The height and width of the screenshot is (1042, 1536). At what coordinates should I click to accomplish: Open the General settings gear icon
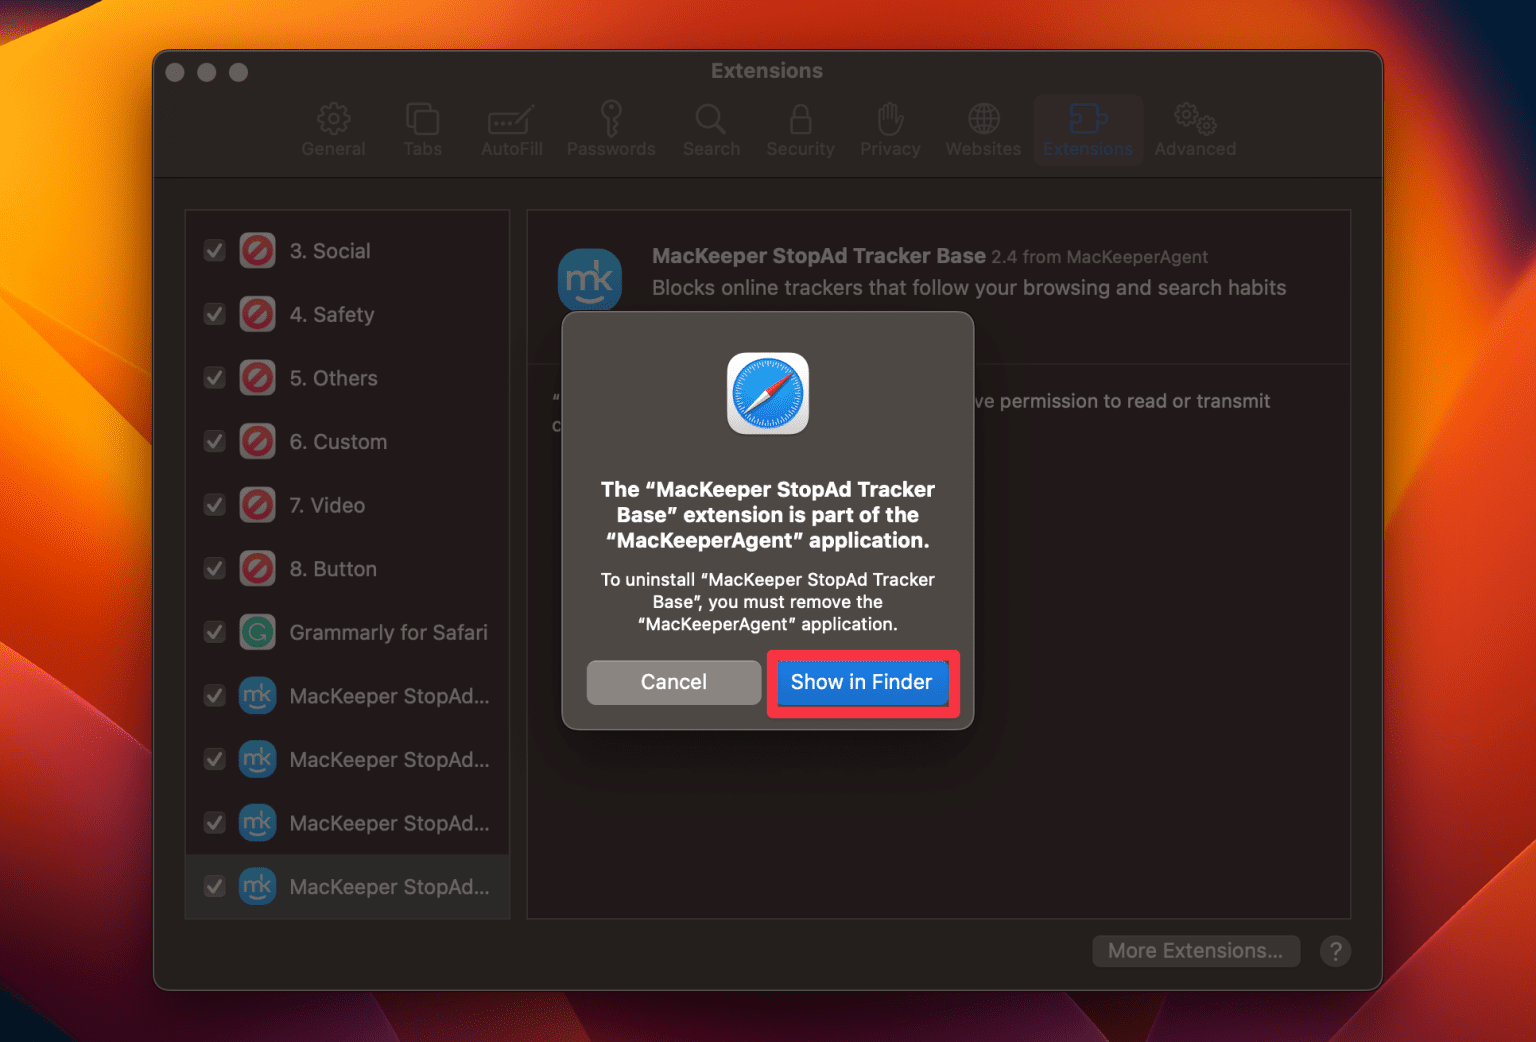tap(333, 120)
